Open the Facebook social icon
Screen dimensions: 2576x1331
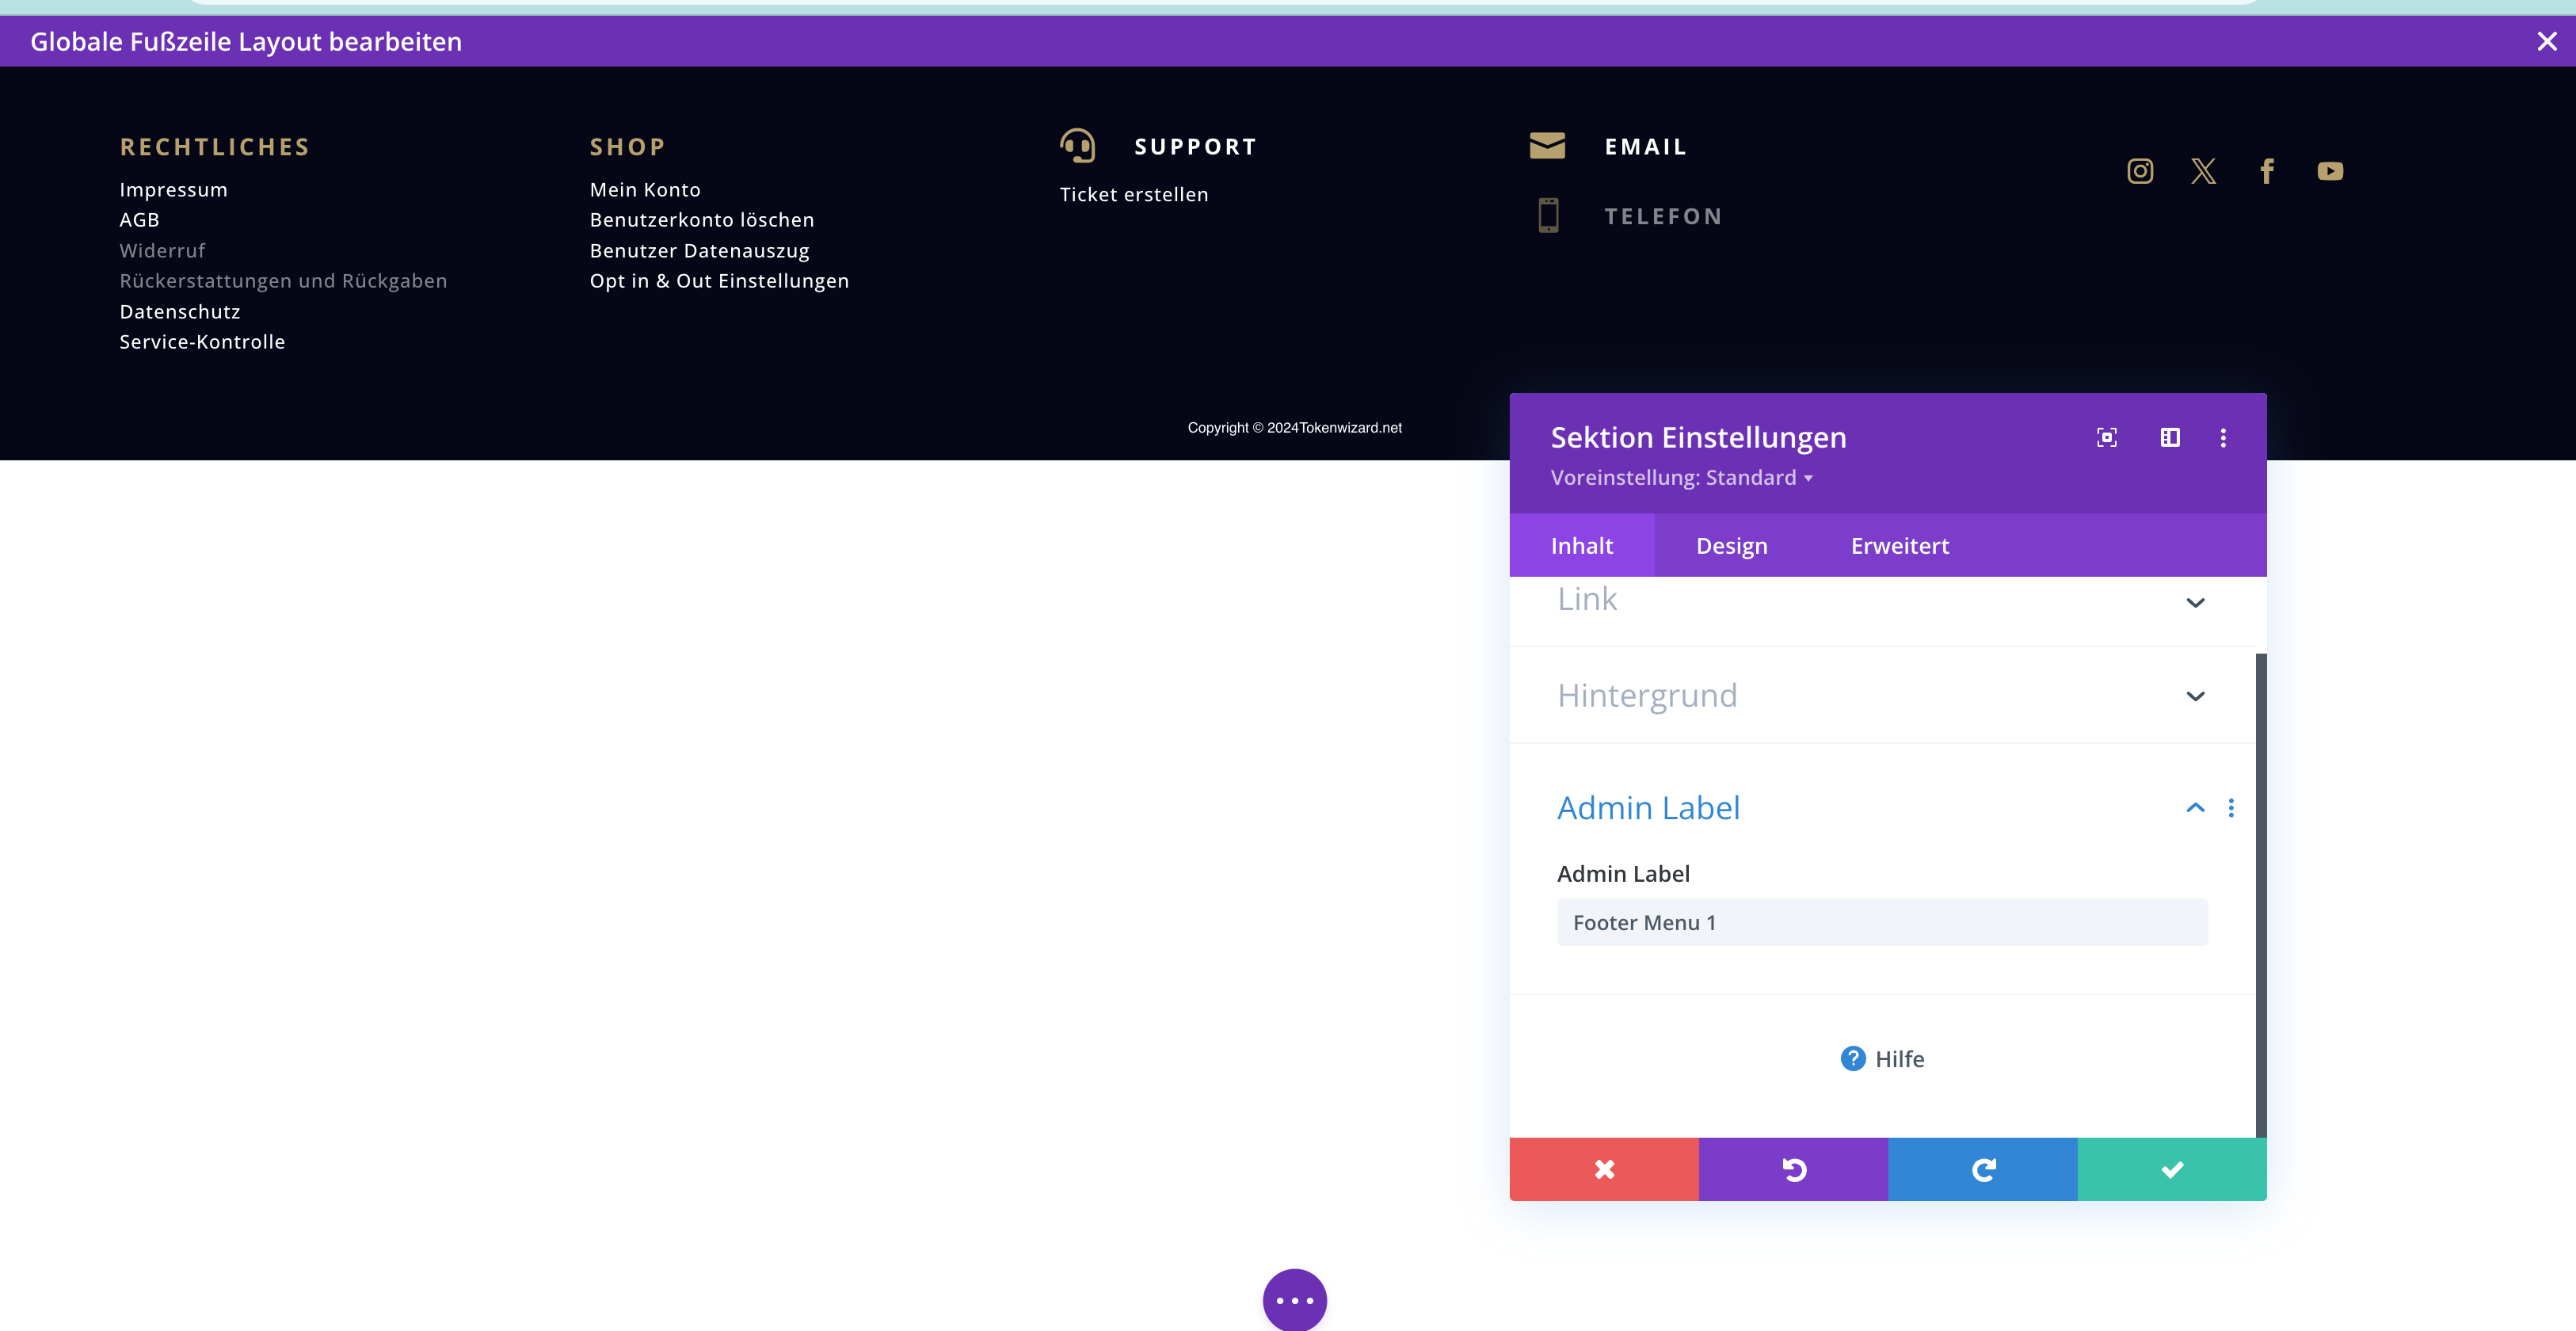point(2267,171)
